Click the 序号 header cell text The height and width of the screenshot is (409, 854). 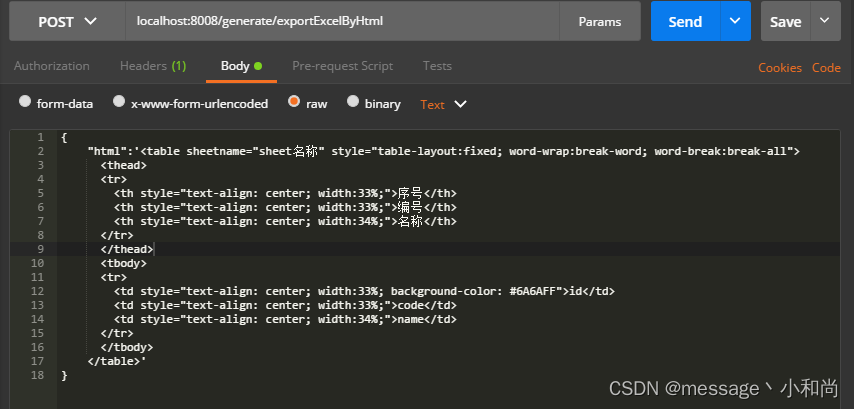pos(411,193)
